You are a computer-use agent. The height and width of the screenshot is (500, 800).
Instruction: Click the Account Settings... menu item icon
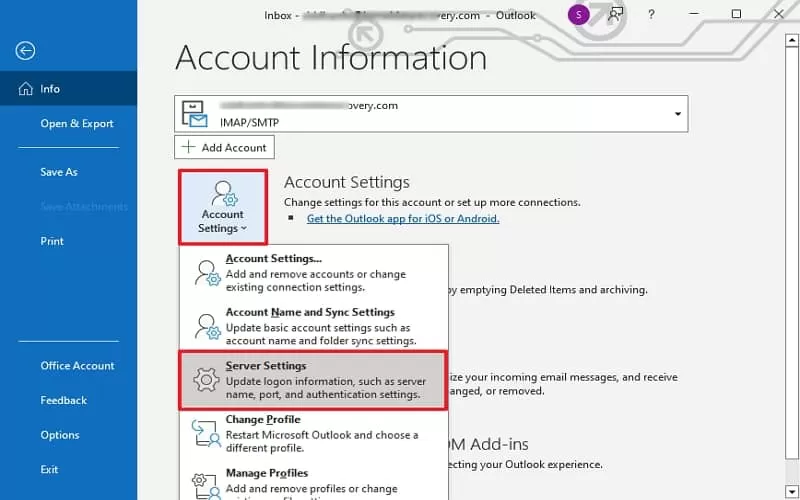(207, 273)
